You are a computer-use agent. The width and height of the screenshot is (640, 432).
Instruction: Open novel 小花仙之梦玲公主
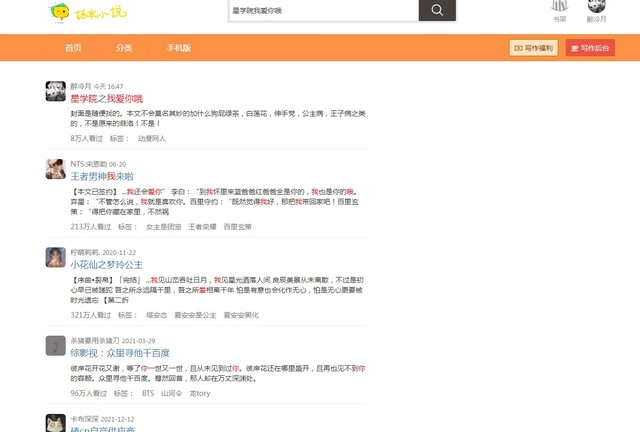tap(112, 264)
